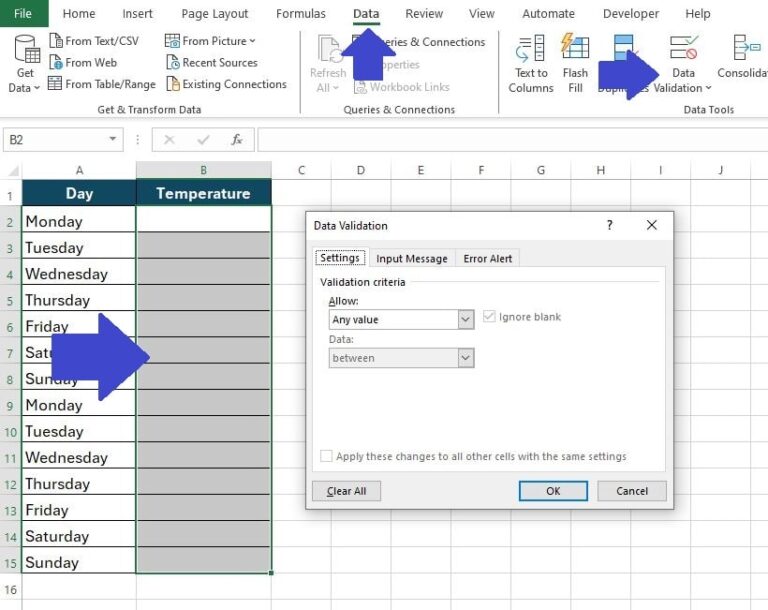The image size is (768, 610).
Task: Select column B header
Action: tap(203, 171)
